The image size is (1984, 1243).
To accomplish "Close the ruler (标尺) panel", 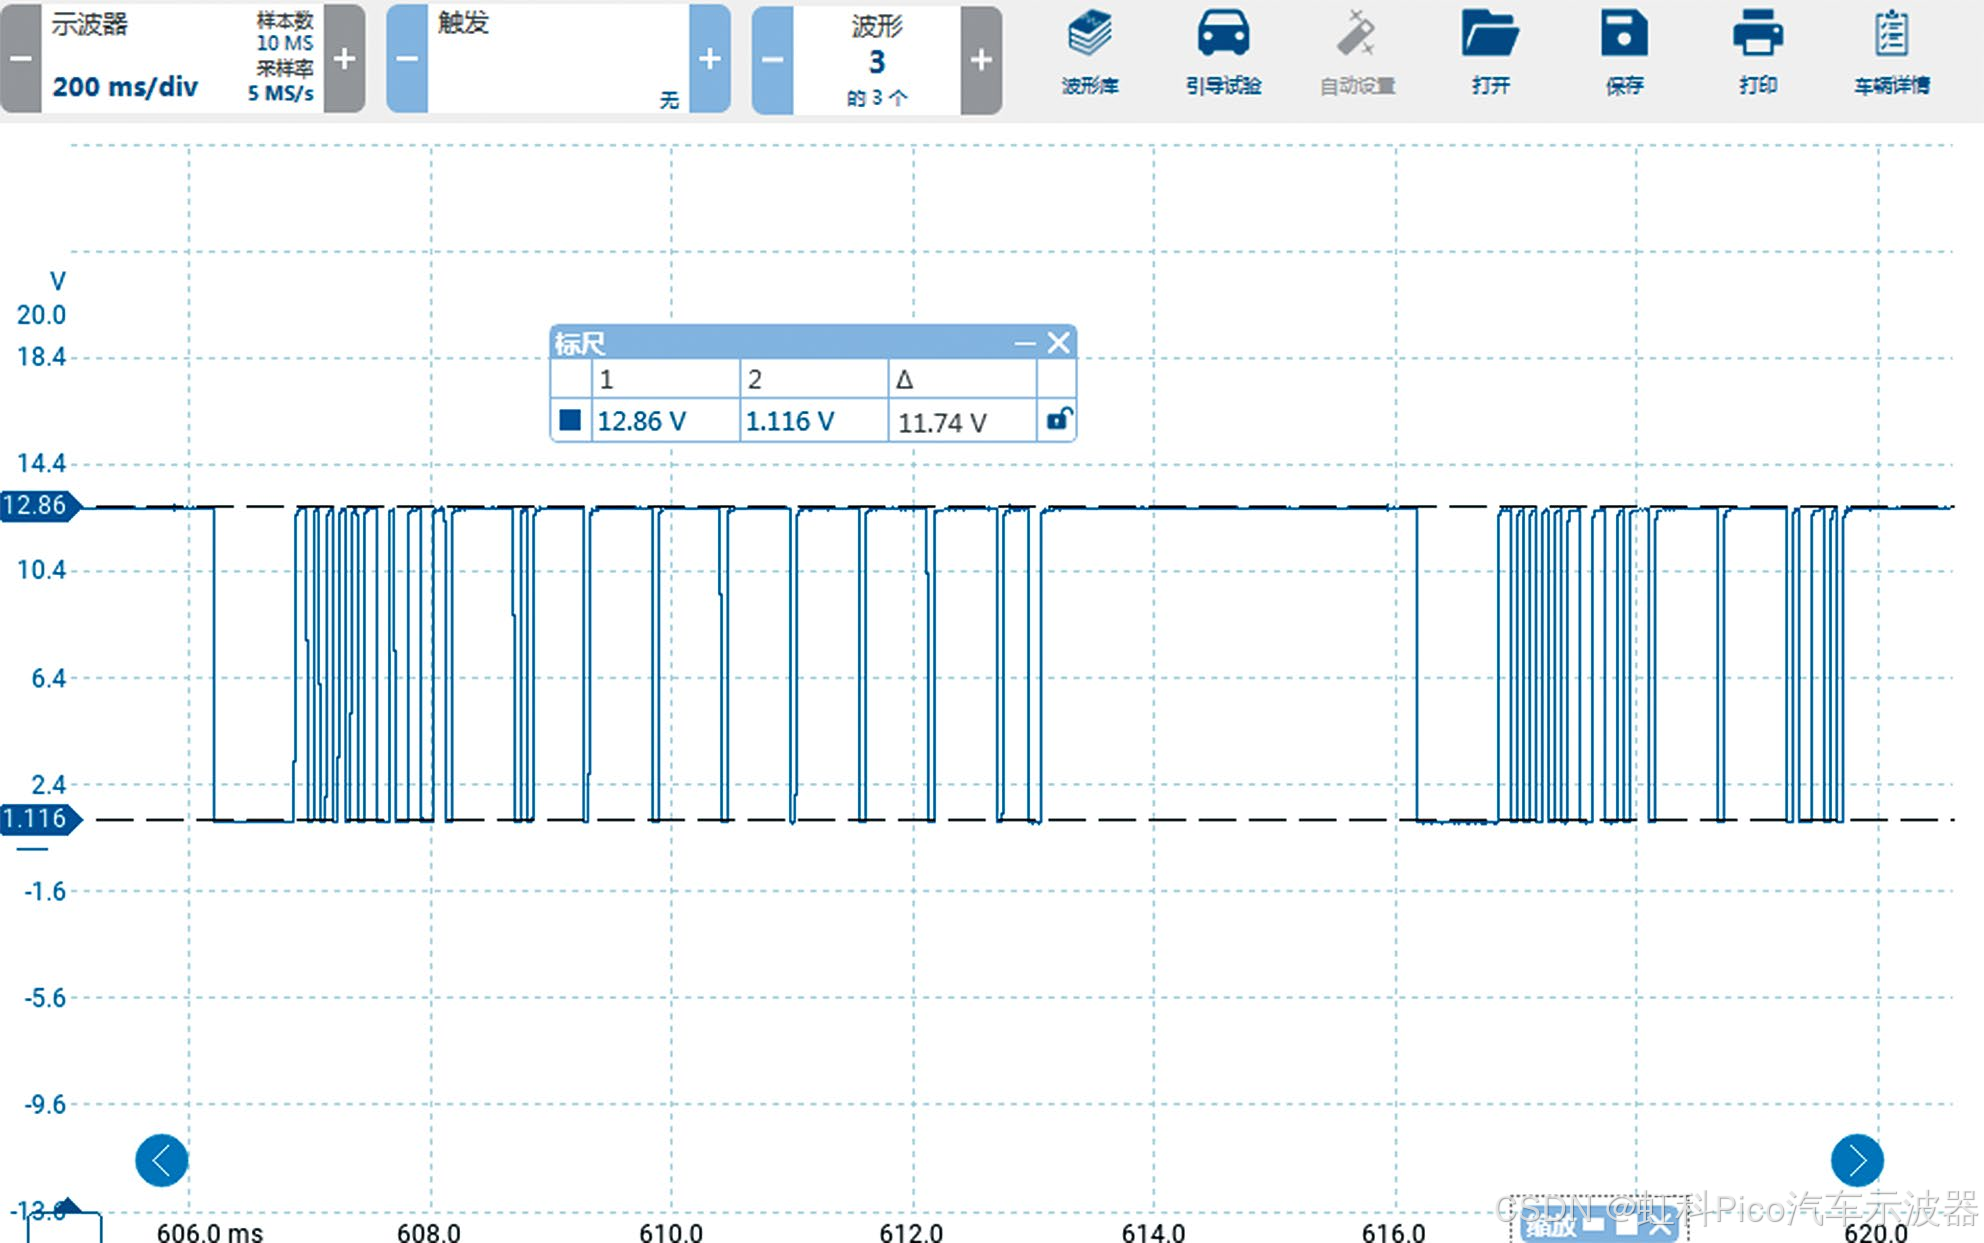I will (1059, 343).
